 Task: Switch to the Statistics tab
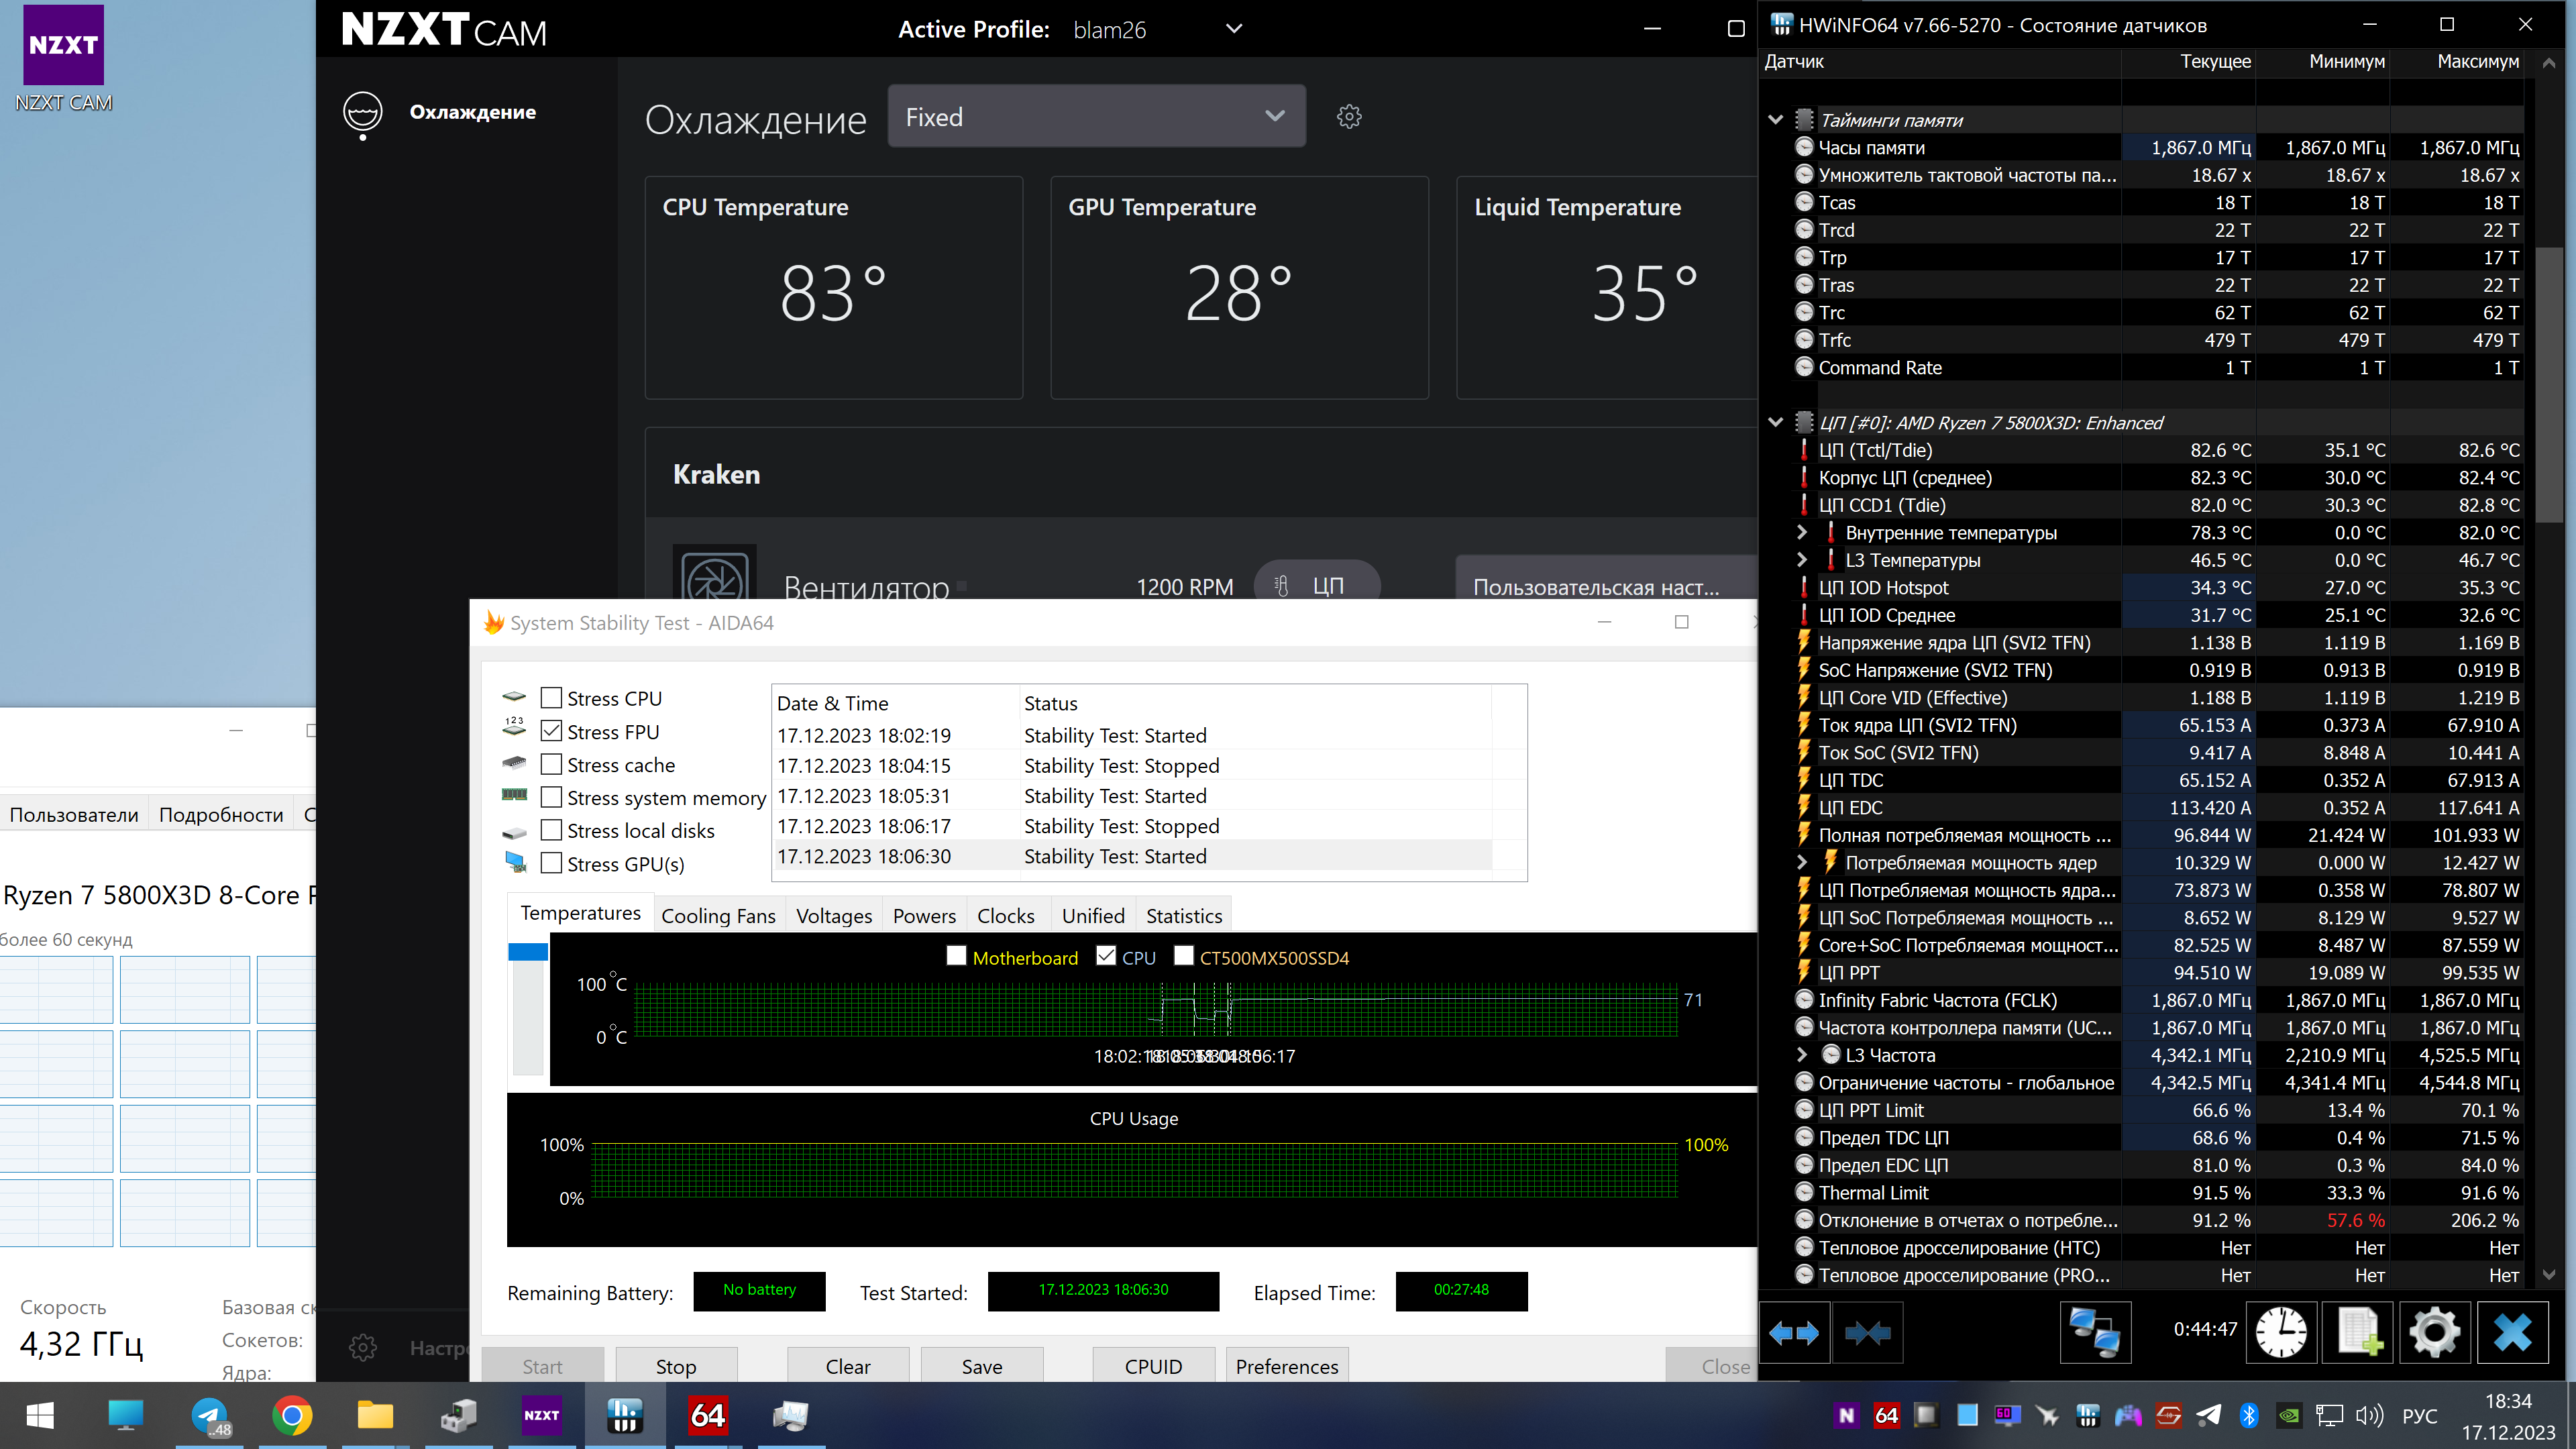tap(1184, 916)
